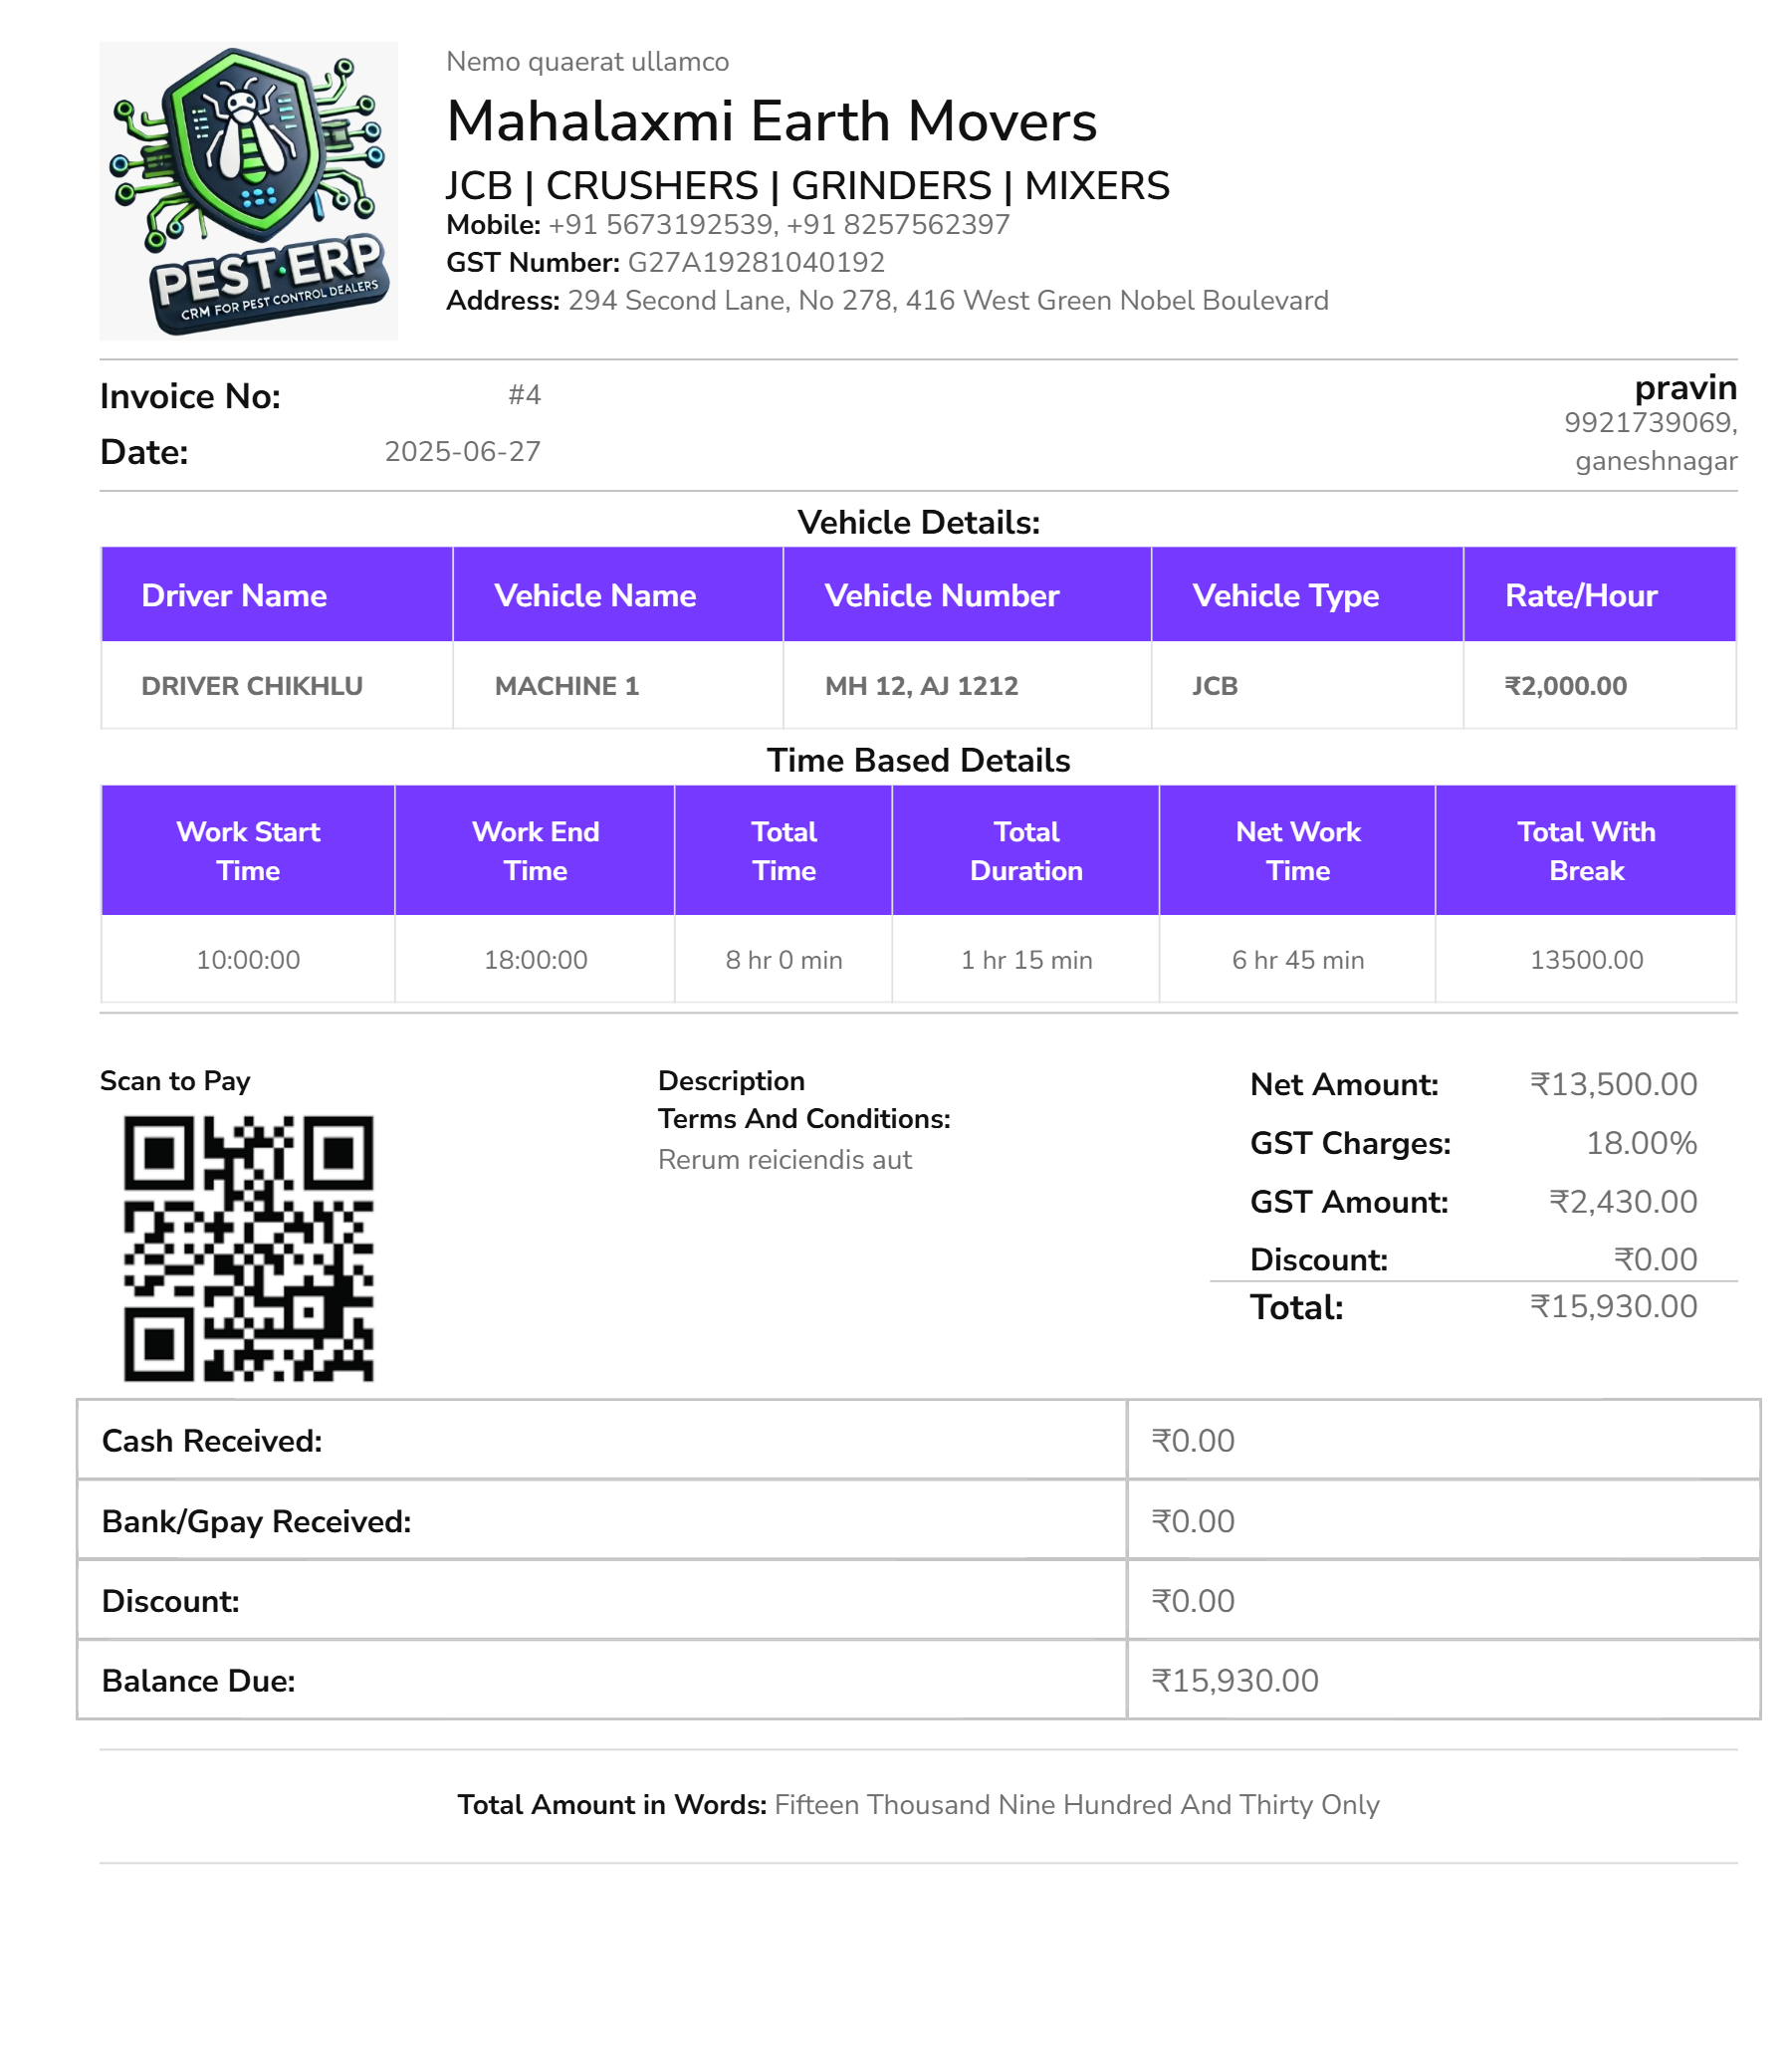Click vehicle number MH 12, AJ 1212
1792x2049 pixels.
(x=921, y=686)
